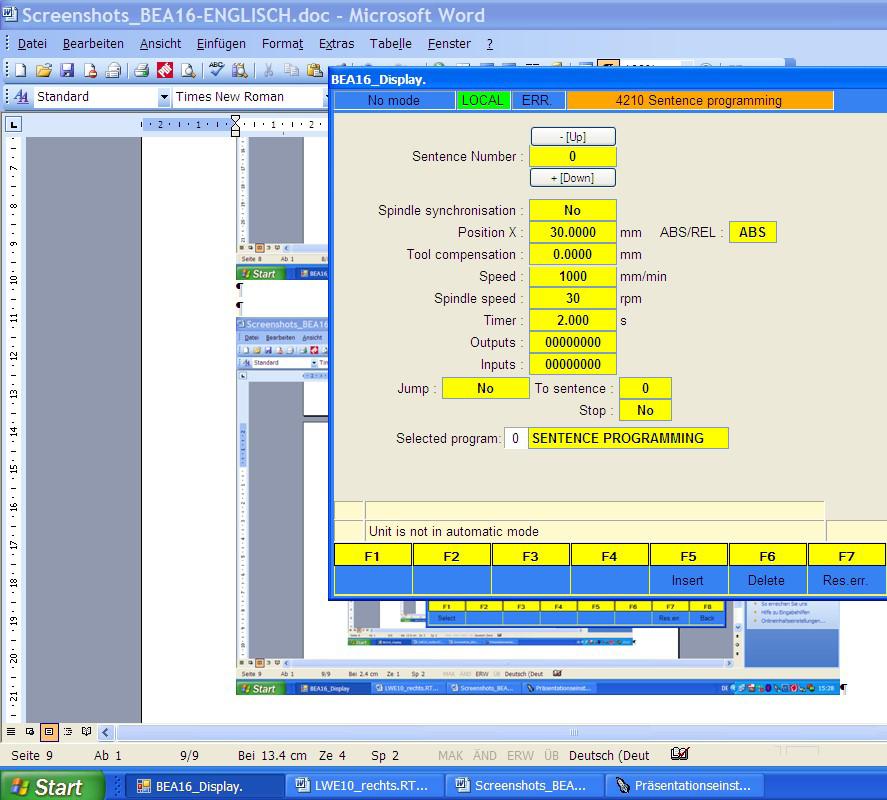
Task: Click the F7 function key button
Action: click(846, 555)
